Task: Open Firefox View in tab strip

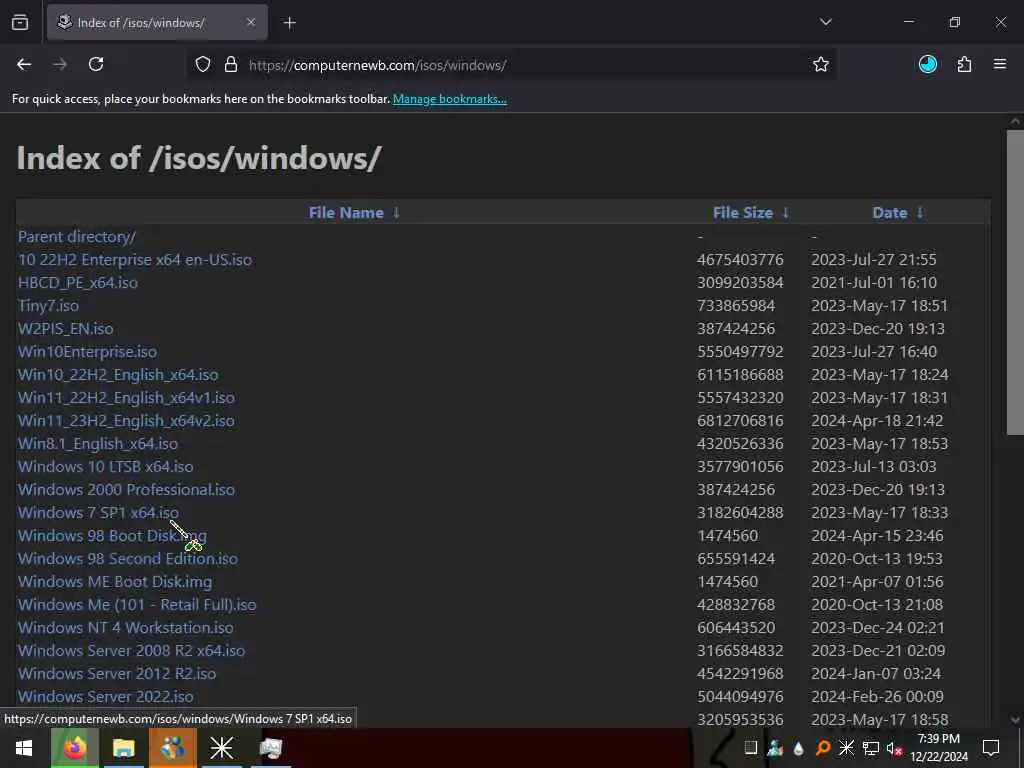Action: click(20, 22)
